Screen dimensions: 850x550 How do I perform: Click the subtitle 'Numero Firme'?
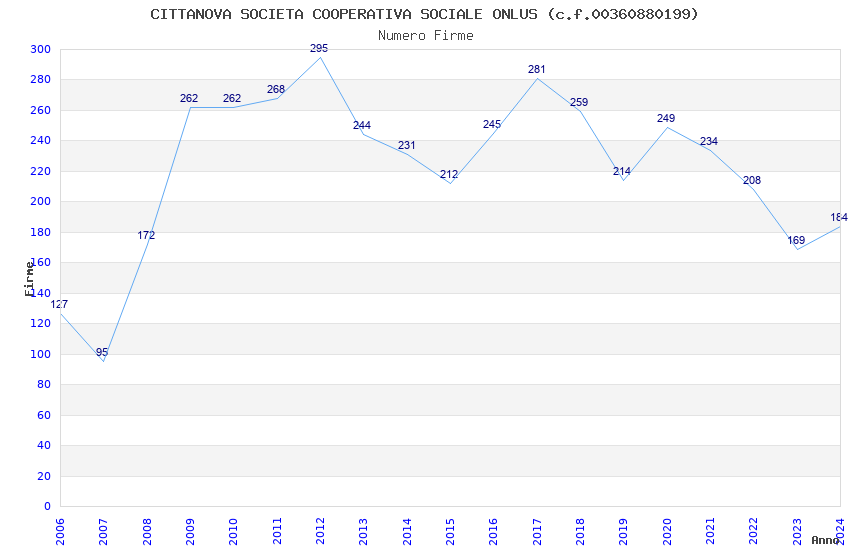coord(426,36)
